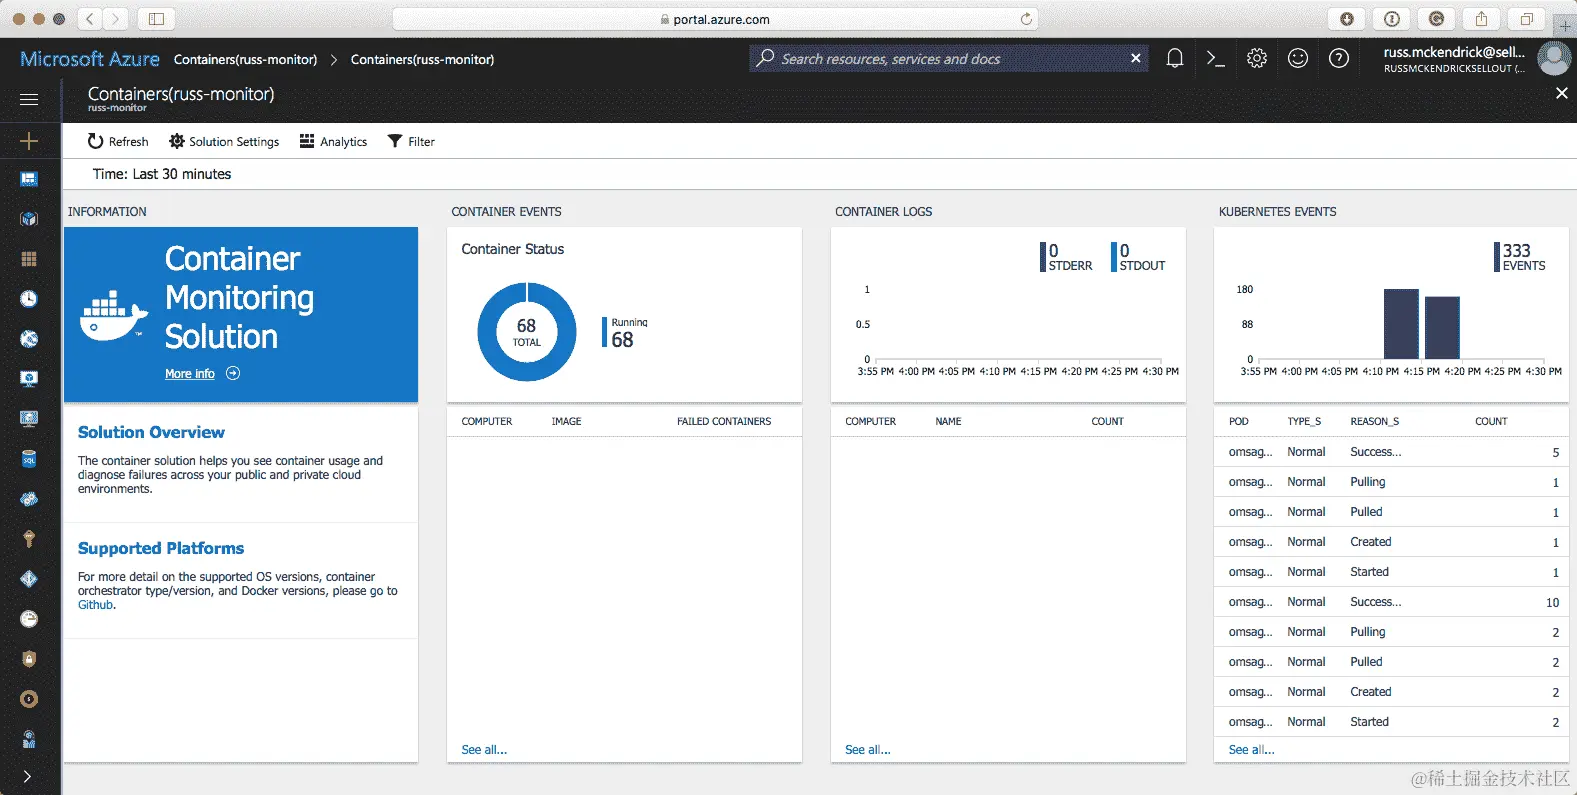Viewport: 1577px width, 795px height.
Task: Open the key icon in sidebar
Action: point(29,539)
